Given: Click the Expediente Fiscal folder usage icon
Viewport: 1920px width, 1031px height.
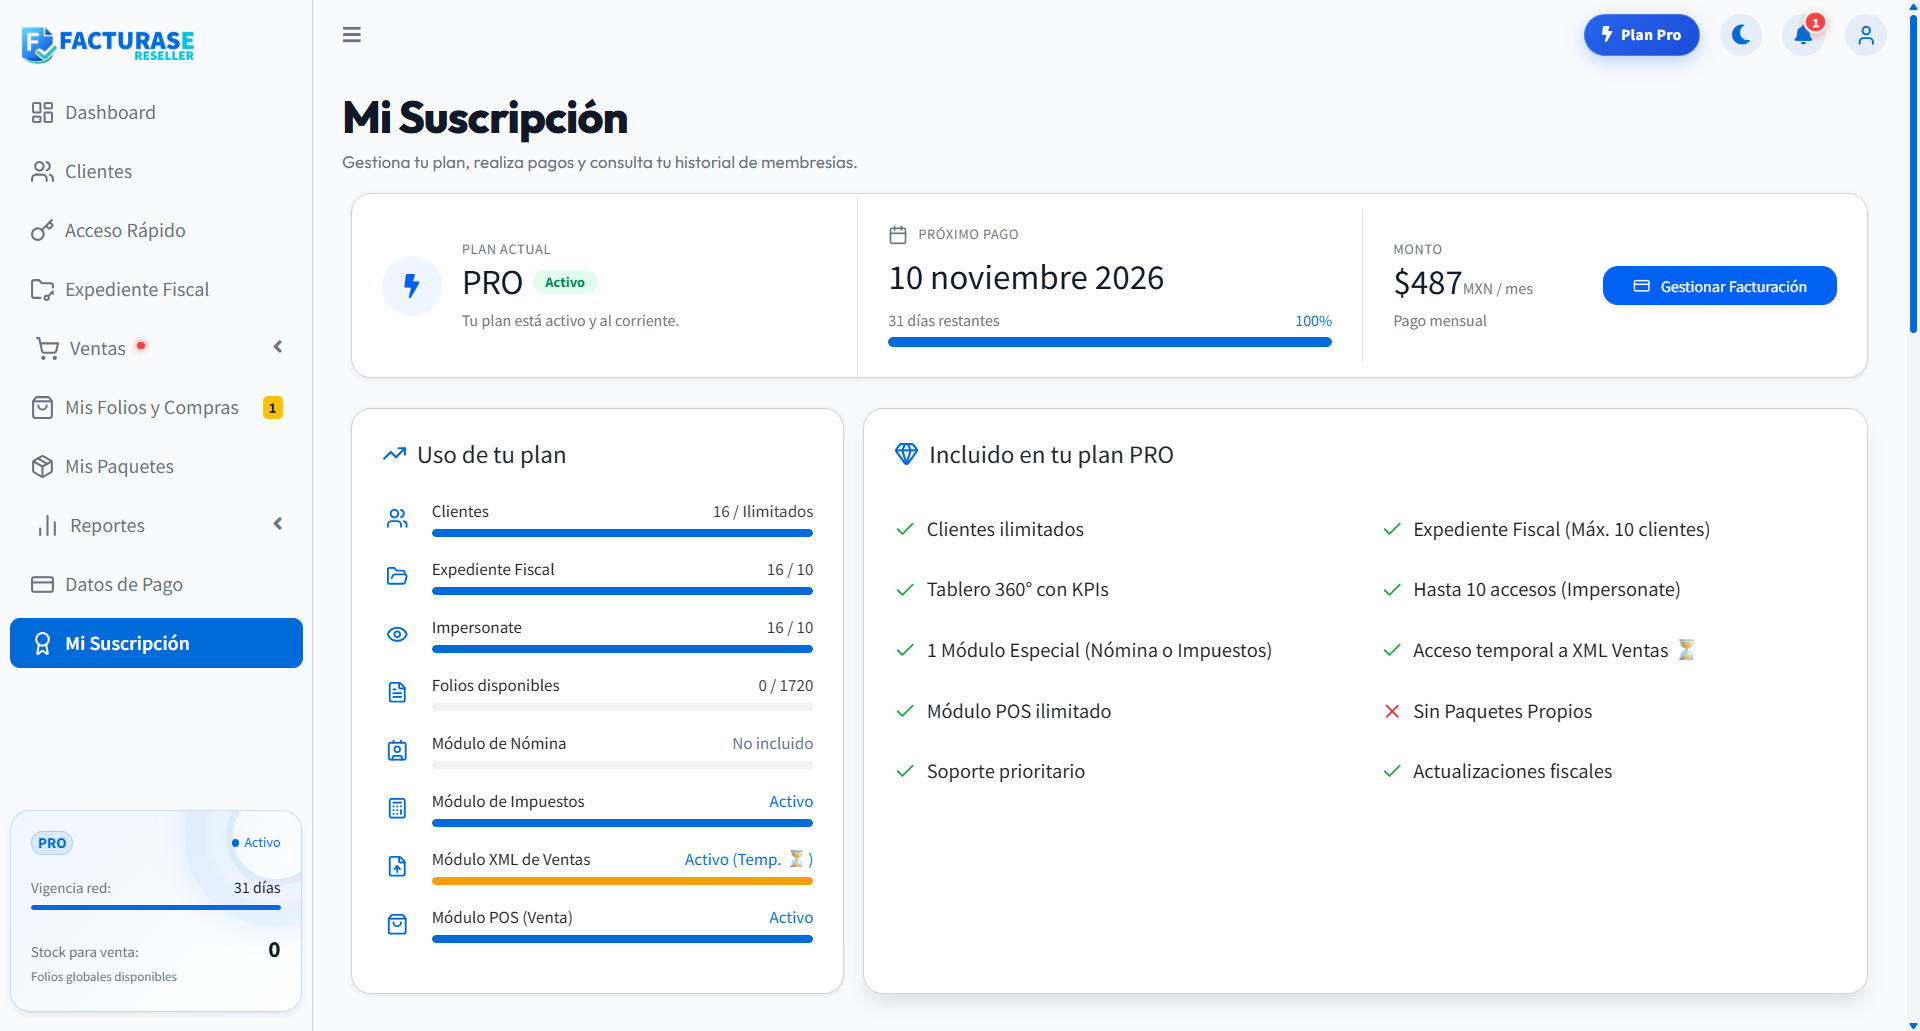Looking at the screenshot, I should click(x=397, y=576).
